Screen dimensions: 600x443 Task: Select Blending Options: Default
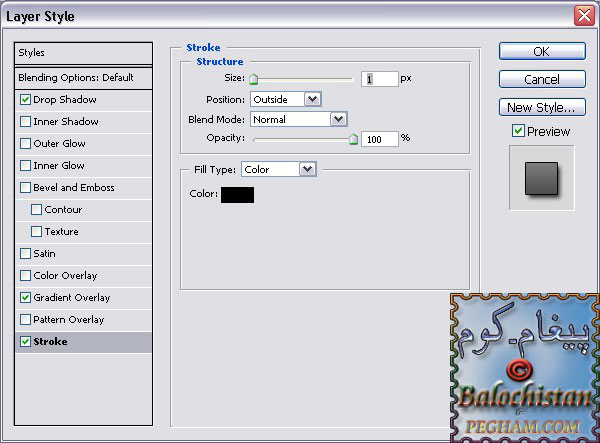(x=83, y=78)
